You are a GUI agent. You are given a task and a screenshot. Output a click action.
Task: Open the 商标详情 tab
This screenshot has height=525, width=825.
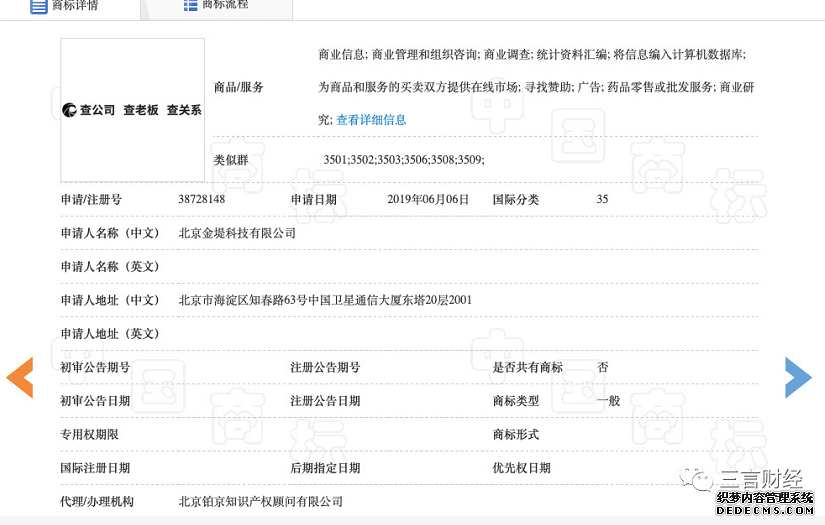pos(70,8)
